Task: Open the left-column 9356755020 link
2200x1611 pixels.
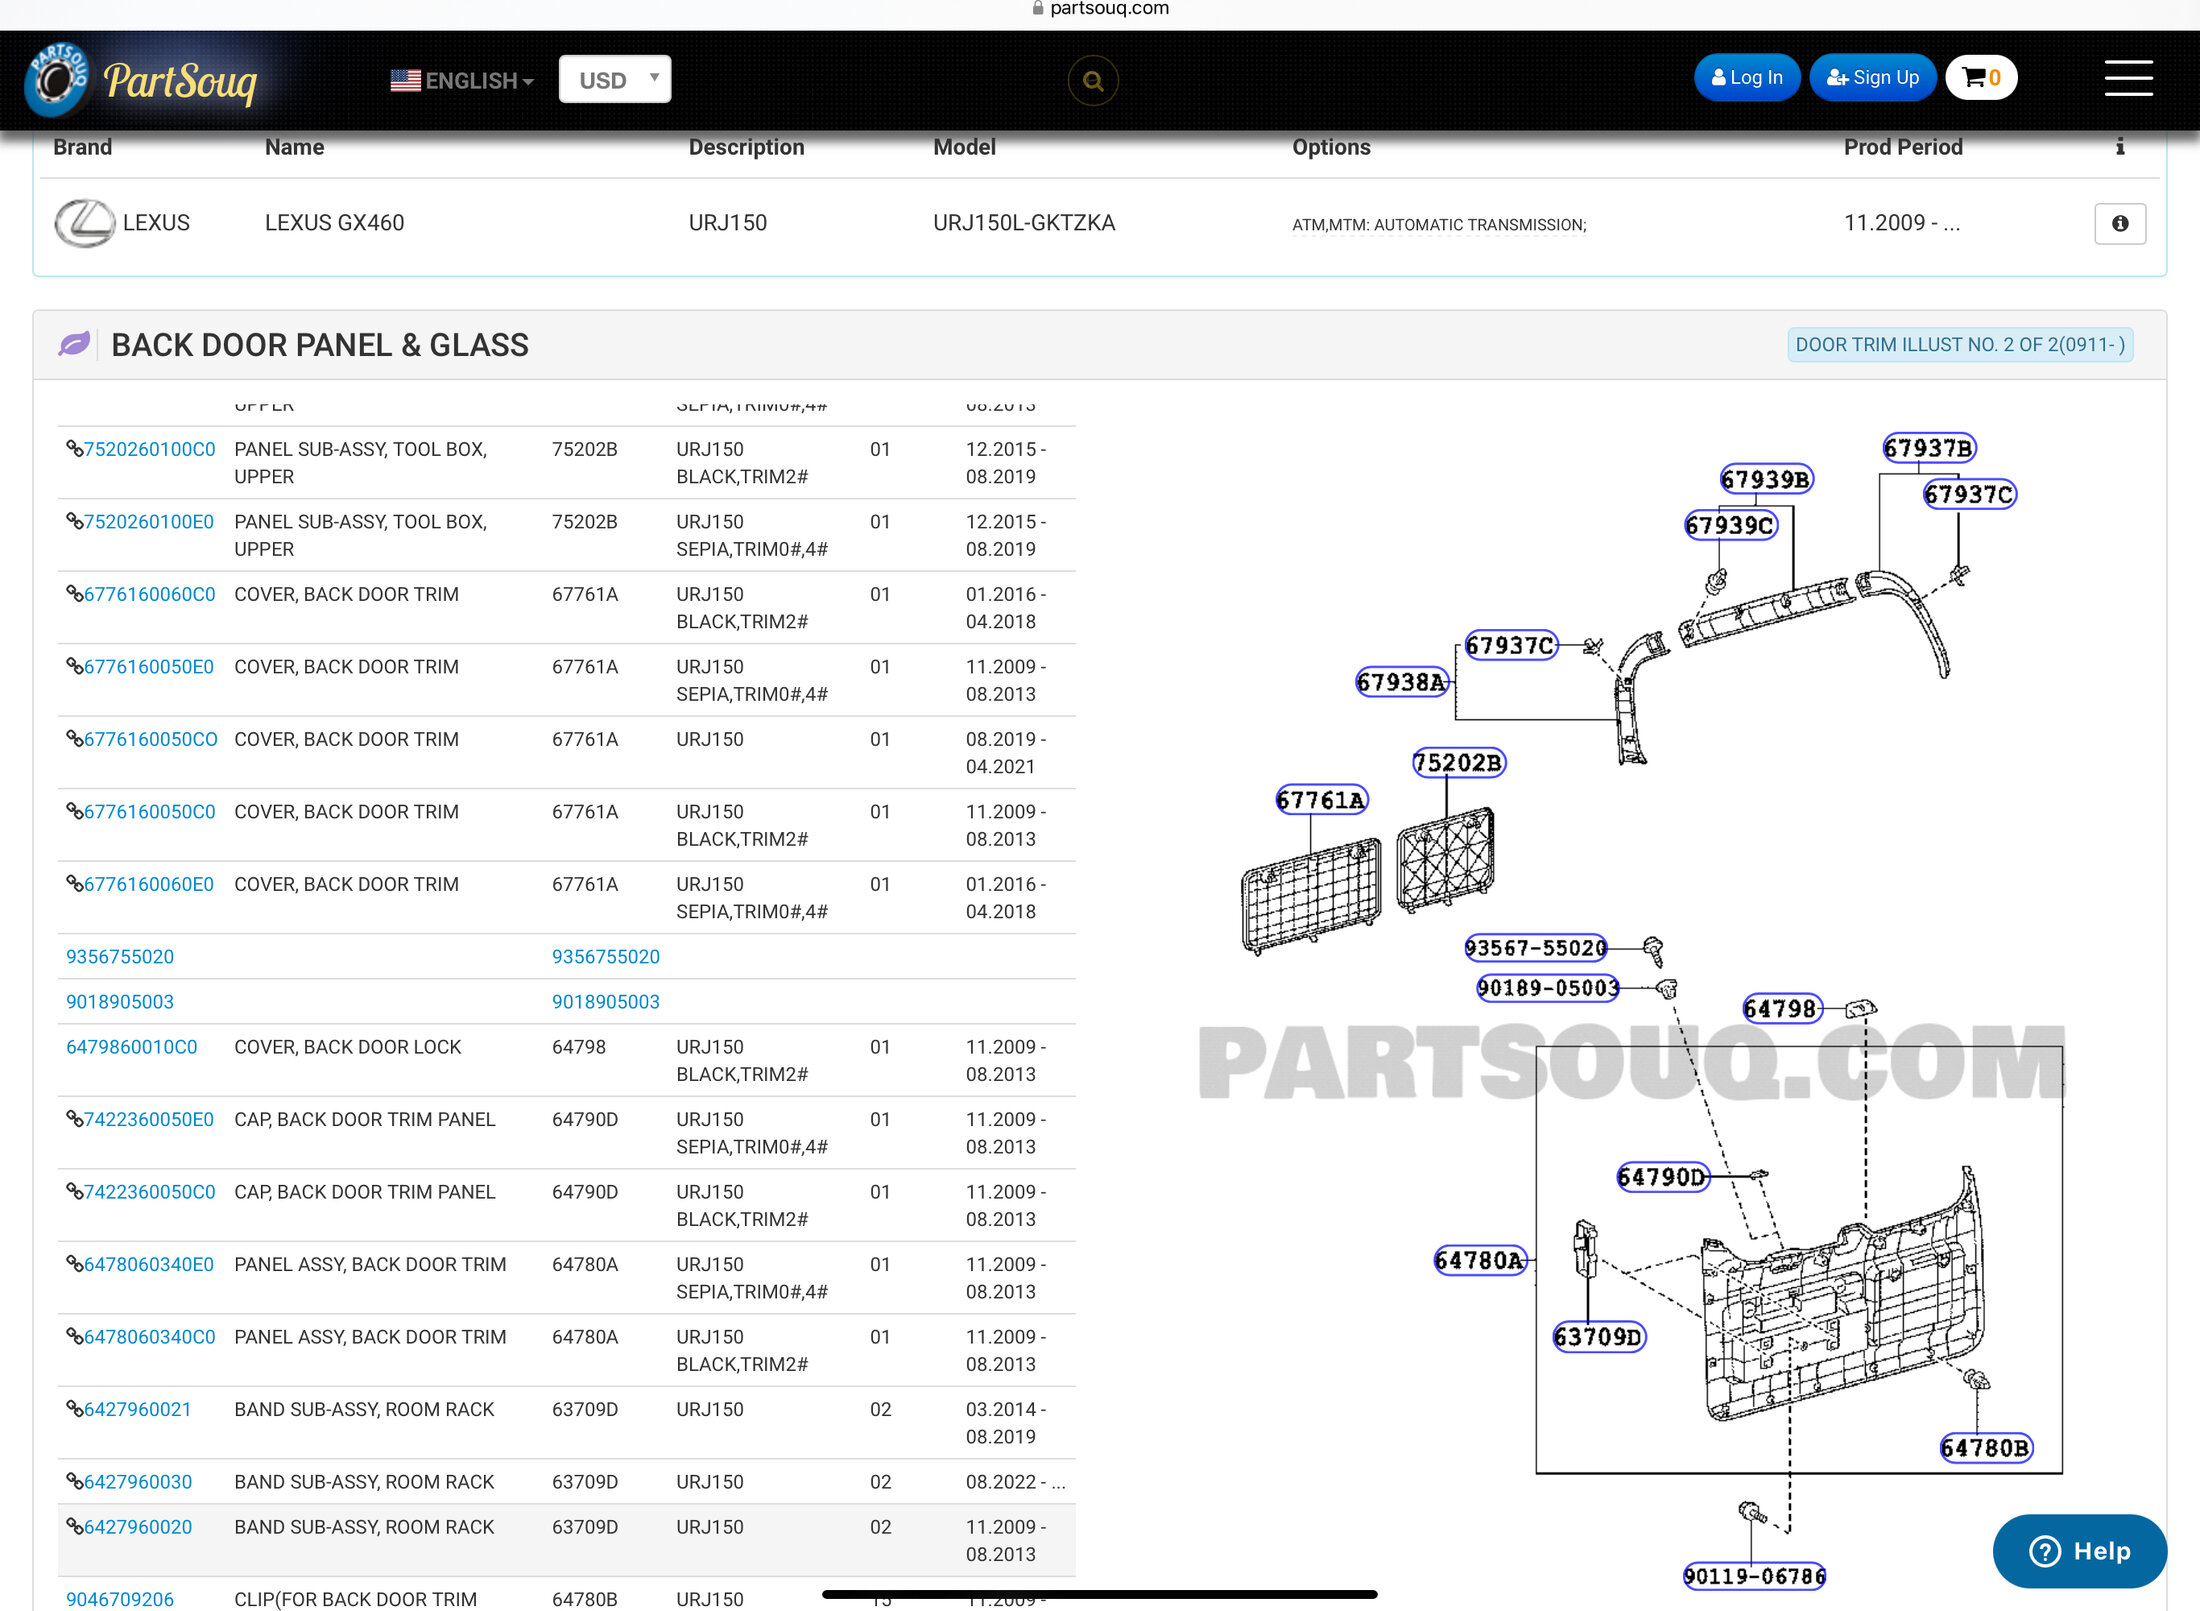Action: (120, 956)
